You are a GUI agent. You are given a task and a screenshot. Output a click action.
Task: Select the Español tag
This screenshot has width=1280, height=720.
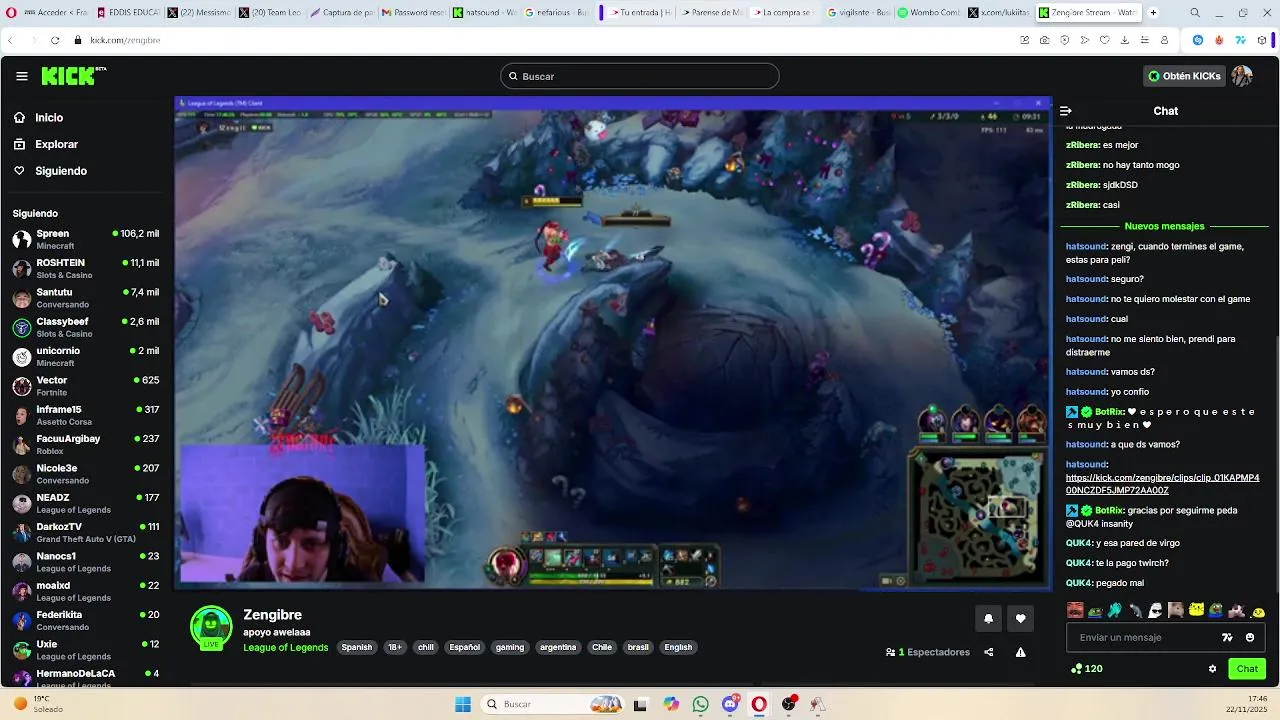coord(465,647)
